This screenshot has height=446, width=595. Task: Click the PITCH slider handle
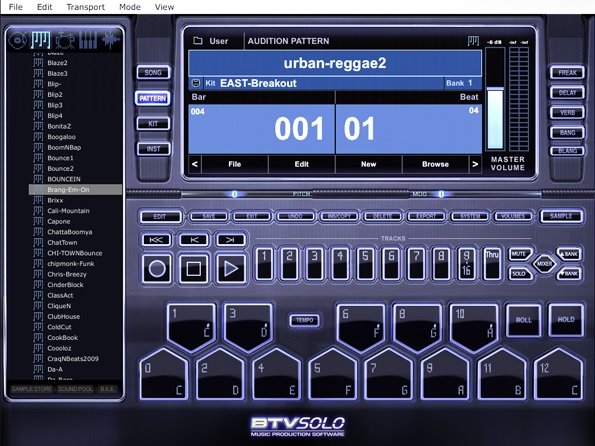(235, 194)
